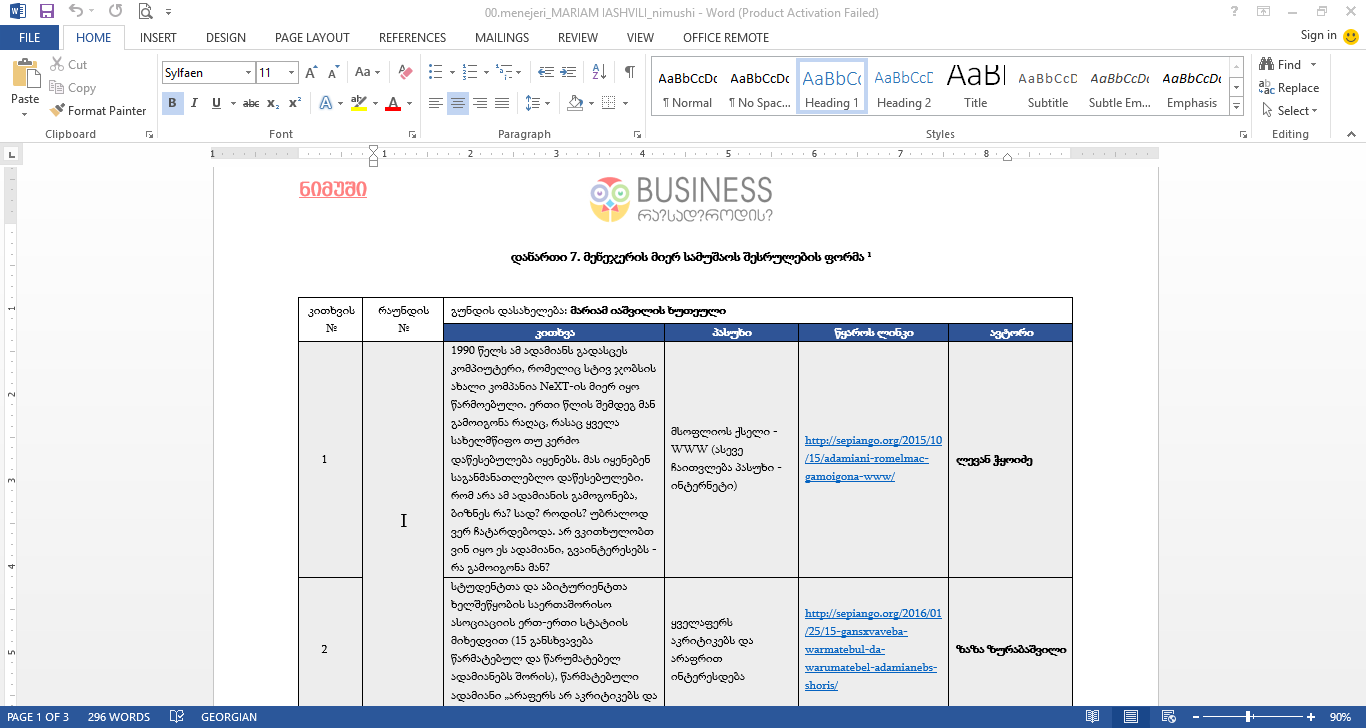Toggle Bold formatting off
The height and width of the screenshot is (728, 1366).
pyautogui.click(x=172, y=103)
